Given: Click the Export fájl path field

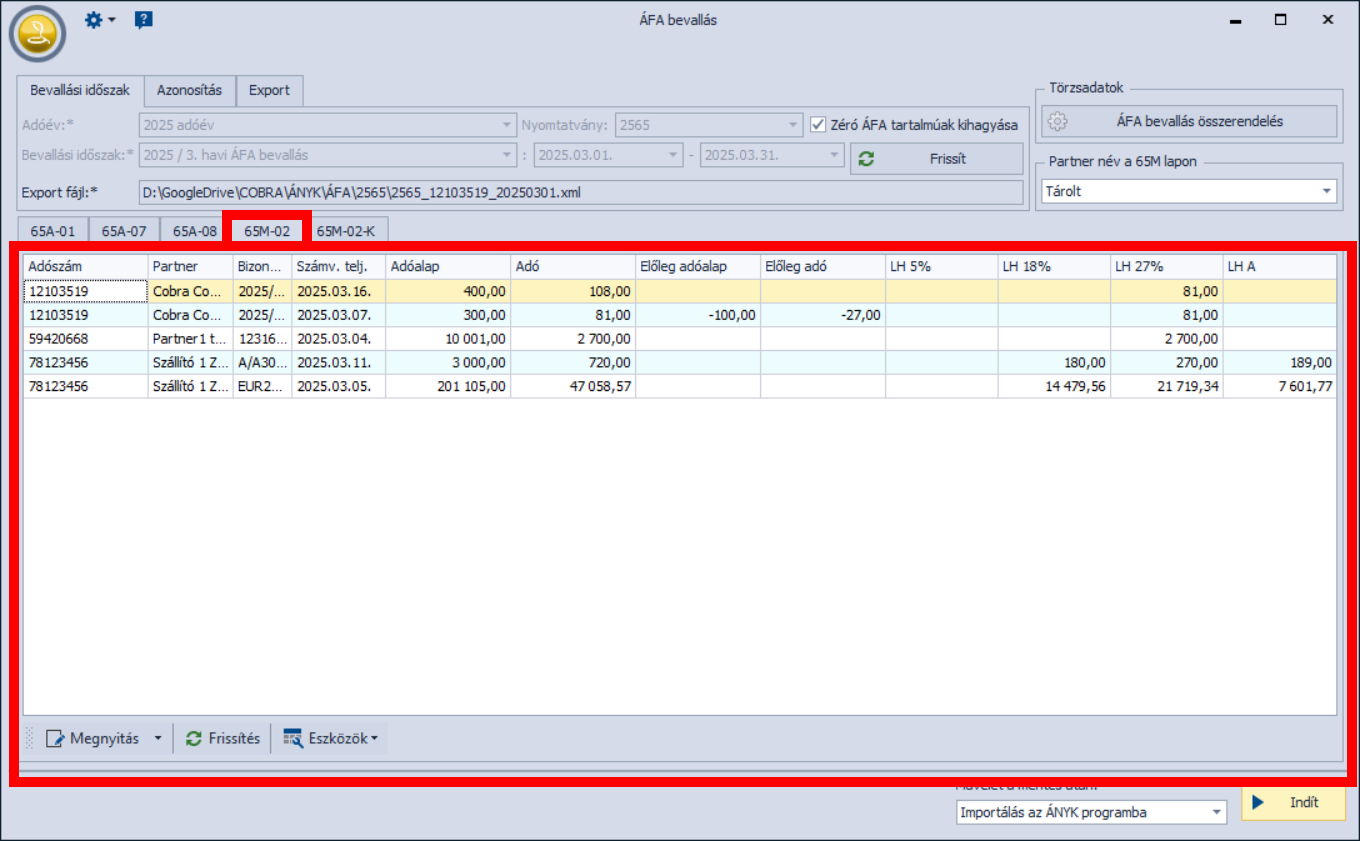Looking at the screenshot, I should pyautogui.click(x=580, y=191).
